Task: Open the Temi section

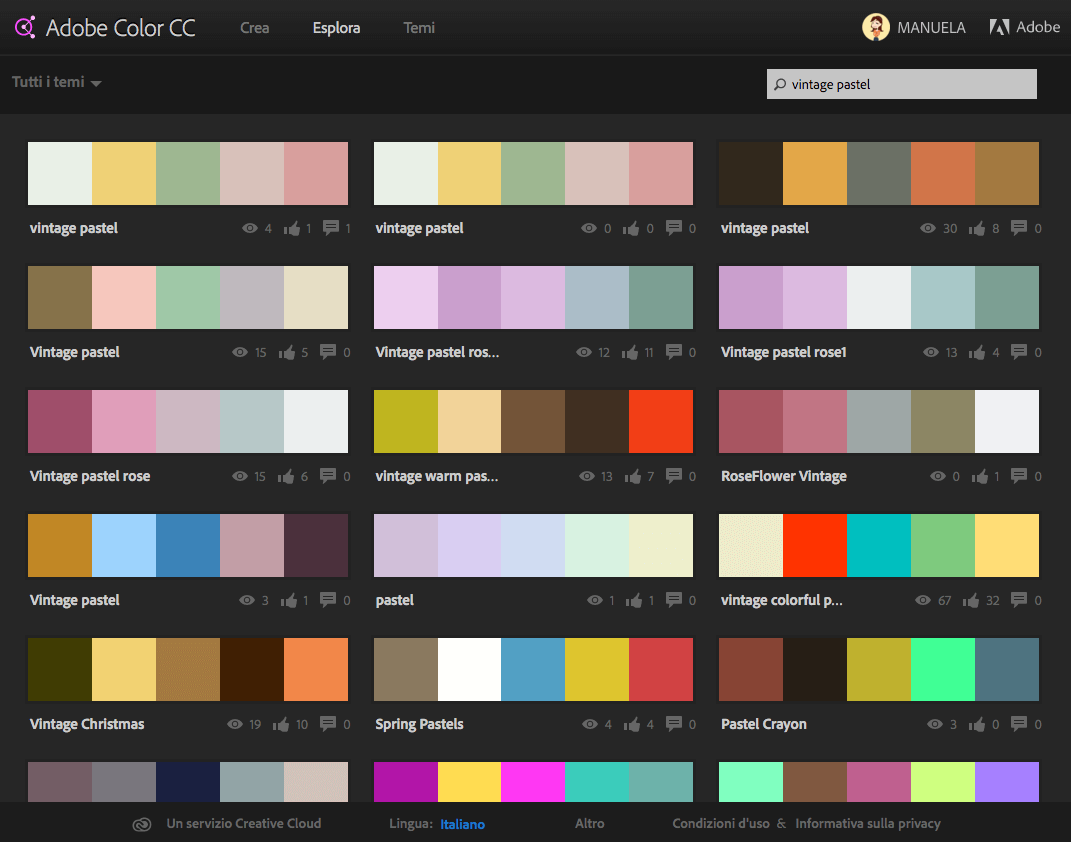Action: [x=419, y=28]
